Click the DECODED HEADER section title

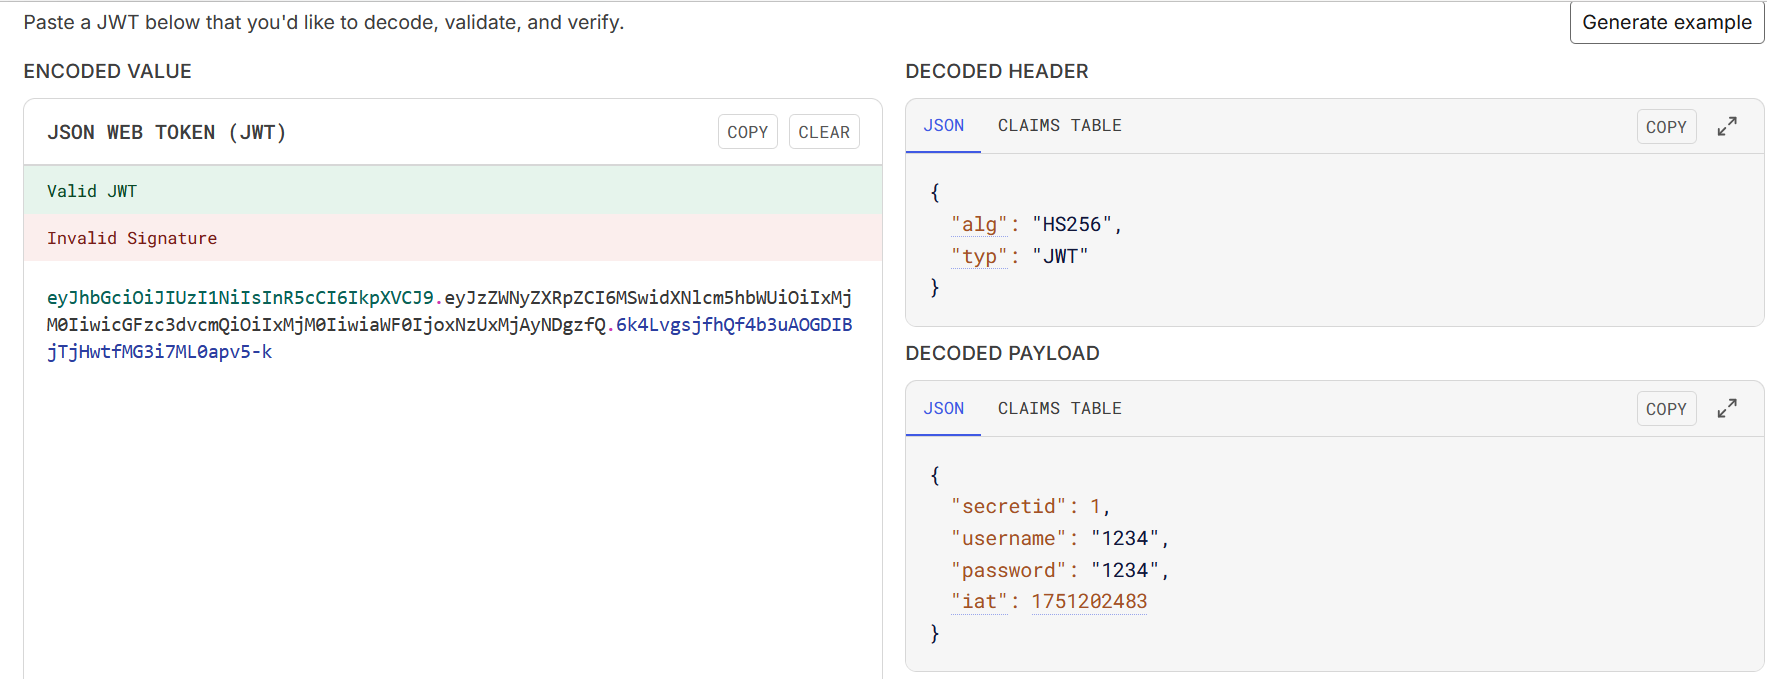click(997, 71)
